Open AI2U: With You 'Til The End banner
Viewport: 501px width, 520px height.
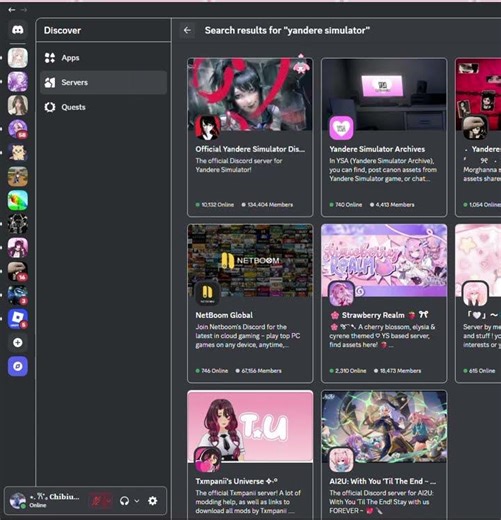(x=384, y=426)
